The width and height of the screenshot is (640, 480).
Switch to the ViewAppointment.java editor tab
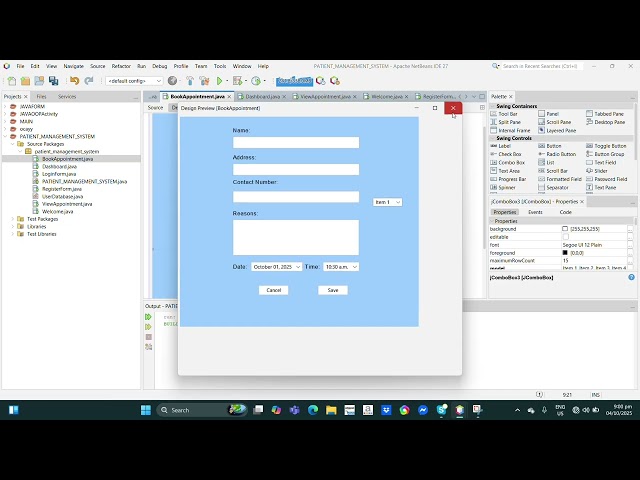point(325,97)
